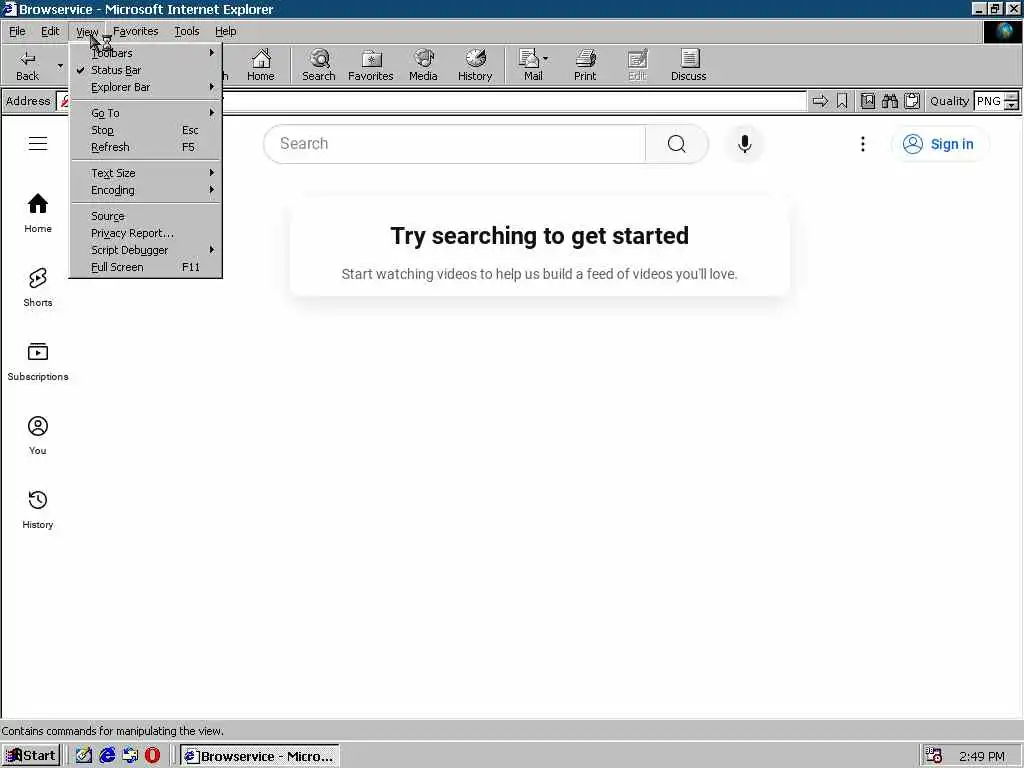Click the Start button
The image size is (1024, 768).
pyautogui.click(x=31, y=756)
